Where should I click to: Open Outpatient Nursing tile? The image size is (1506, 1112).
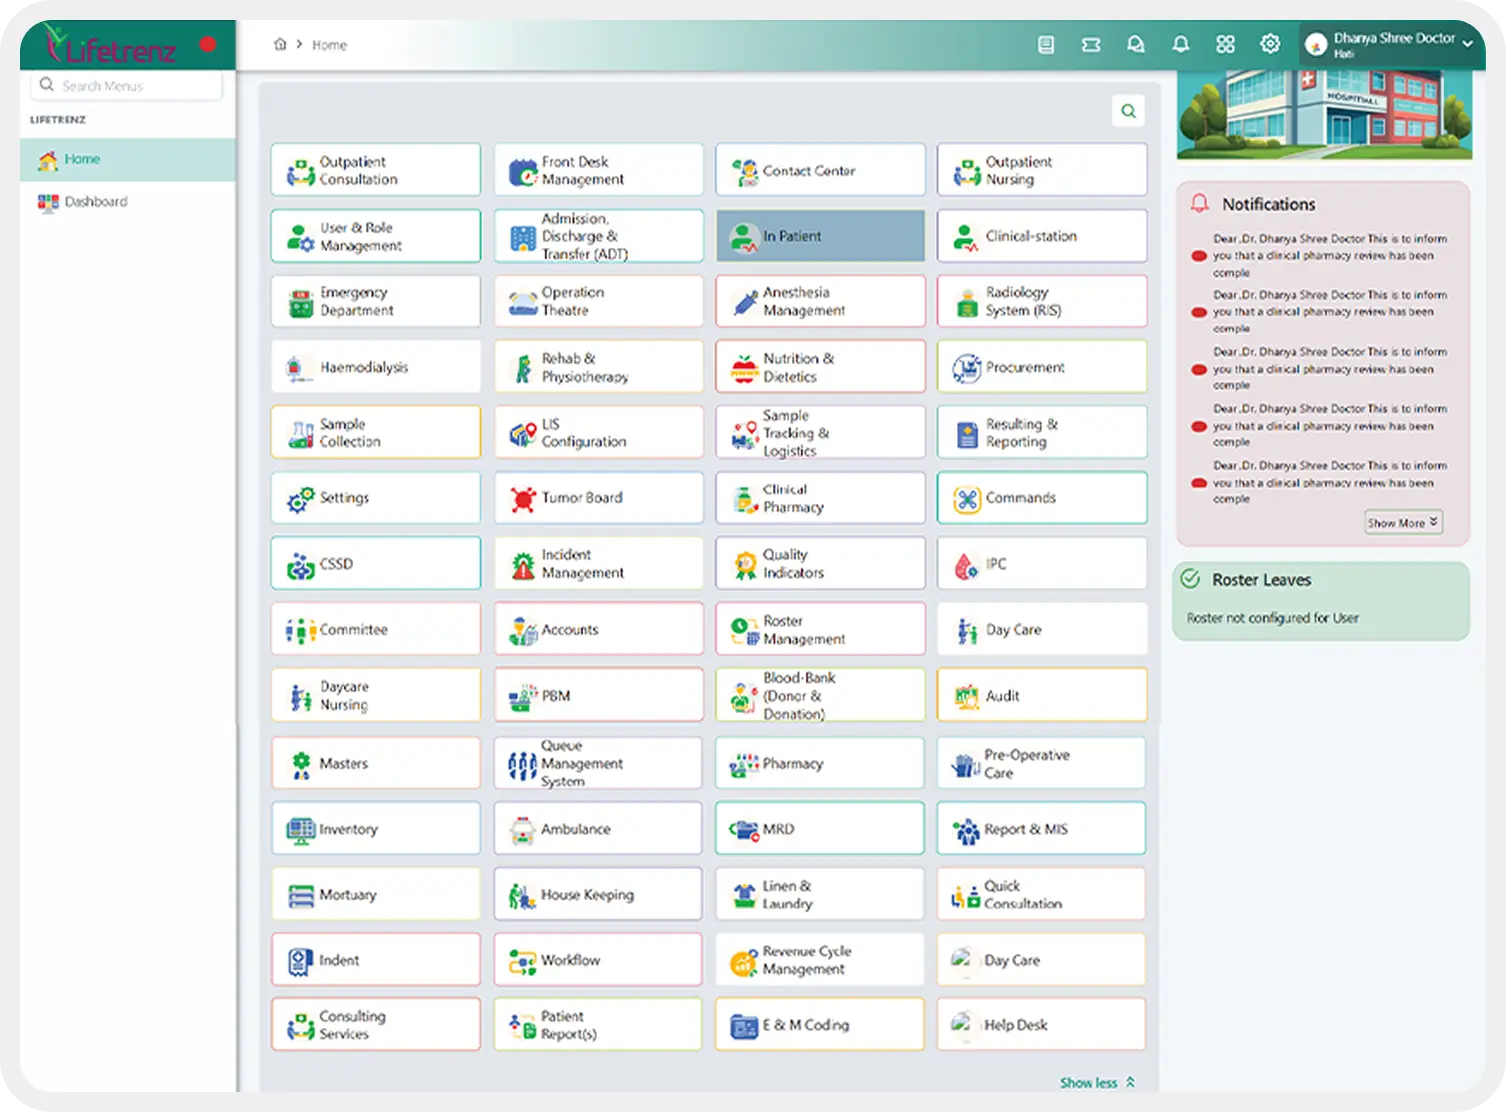tap(1042, 170)
